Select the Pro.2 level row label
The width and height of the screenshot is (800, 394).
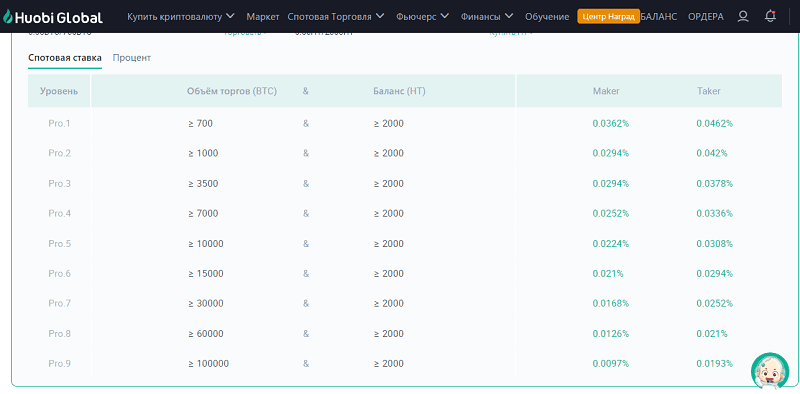(59, 153)
